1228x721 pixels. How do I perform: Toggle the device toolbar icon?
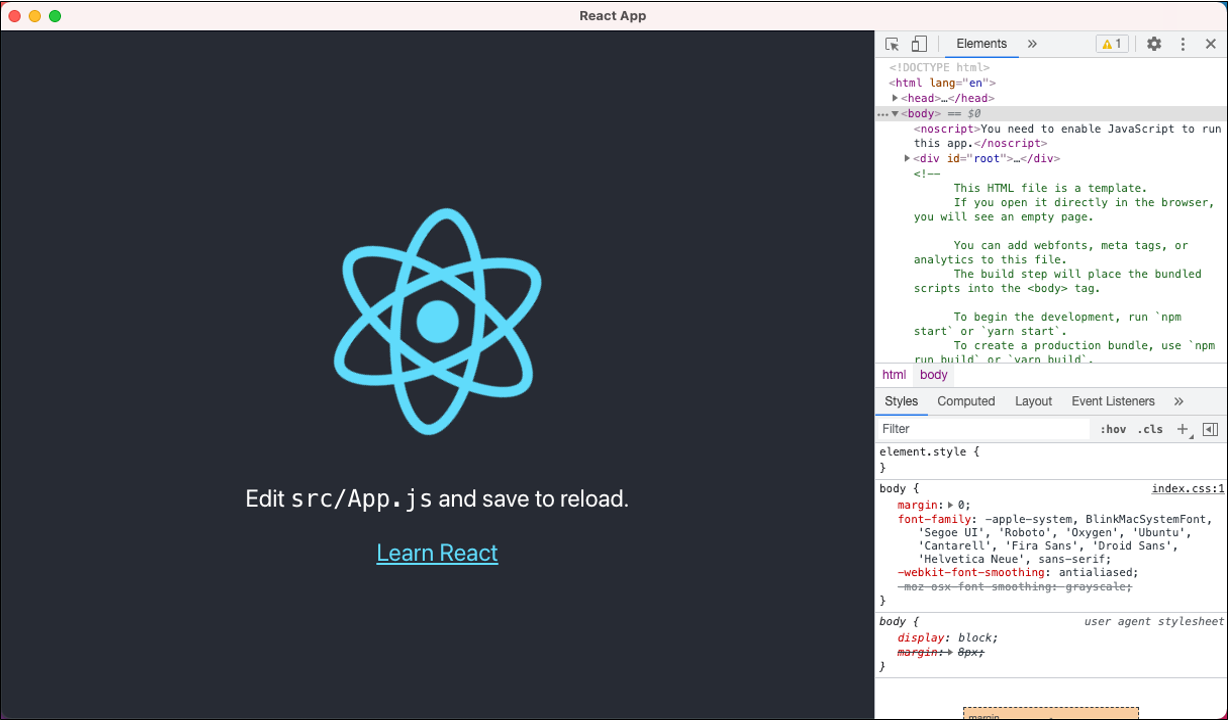(x=918, y=43)
